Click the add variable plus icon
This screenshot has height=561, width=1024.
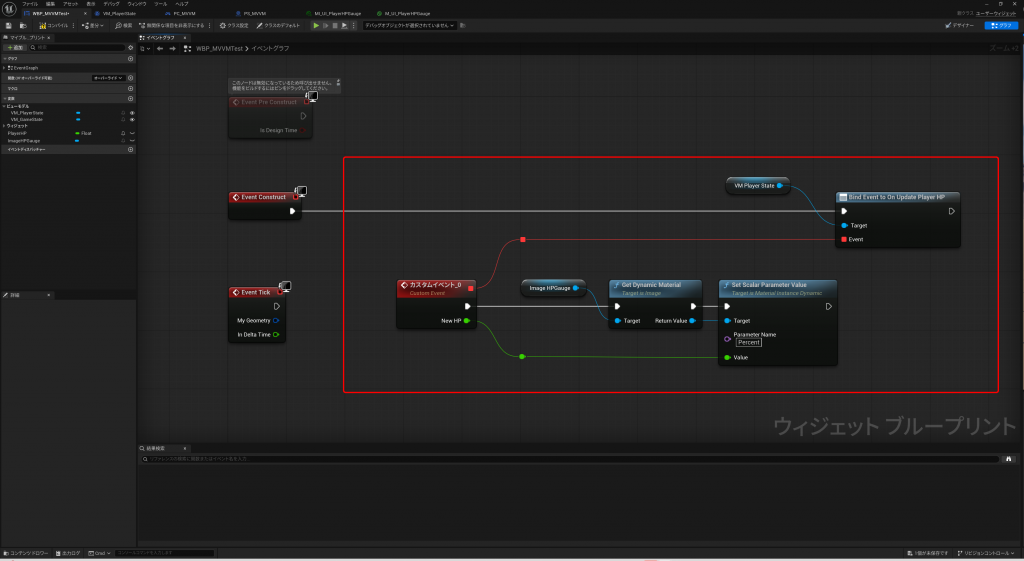131,99
